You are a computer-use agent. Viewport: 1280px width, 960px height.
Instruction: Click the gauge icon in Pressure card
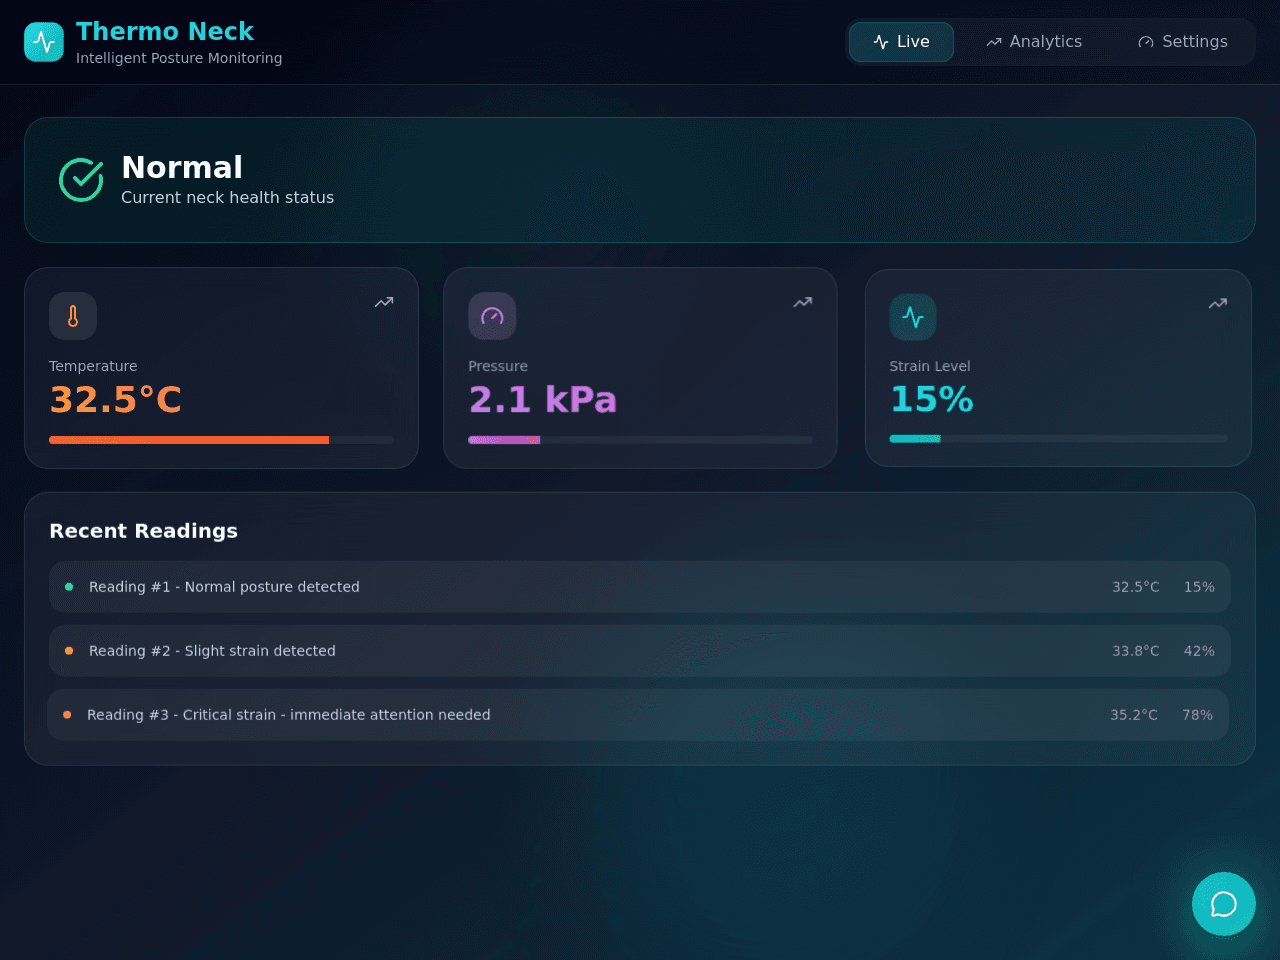coord(492,316)
